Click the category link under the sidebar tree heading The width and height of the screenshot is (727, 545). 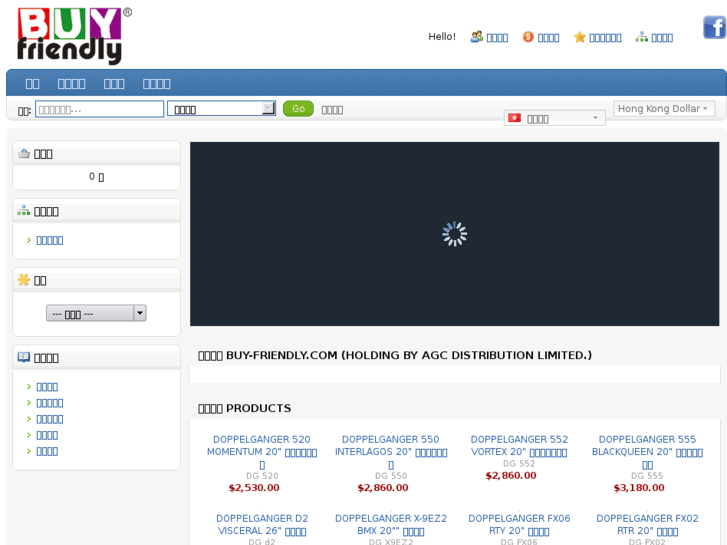(50, 240)
